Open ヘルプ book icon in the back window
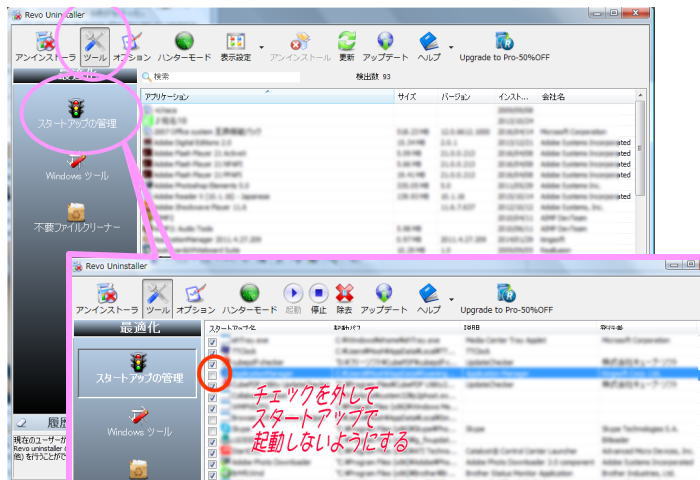700x480 pixels. pyautogui.click(x=429, y=47)
